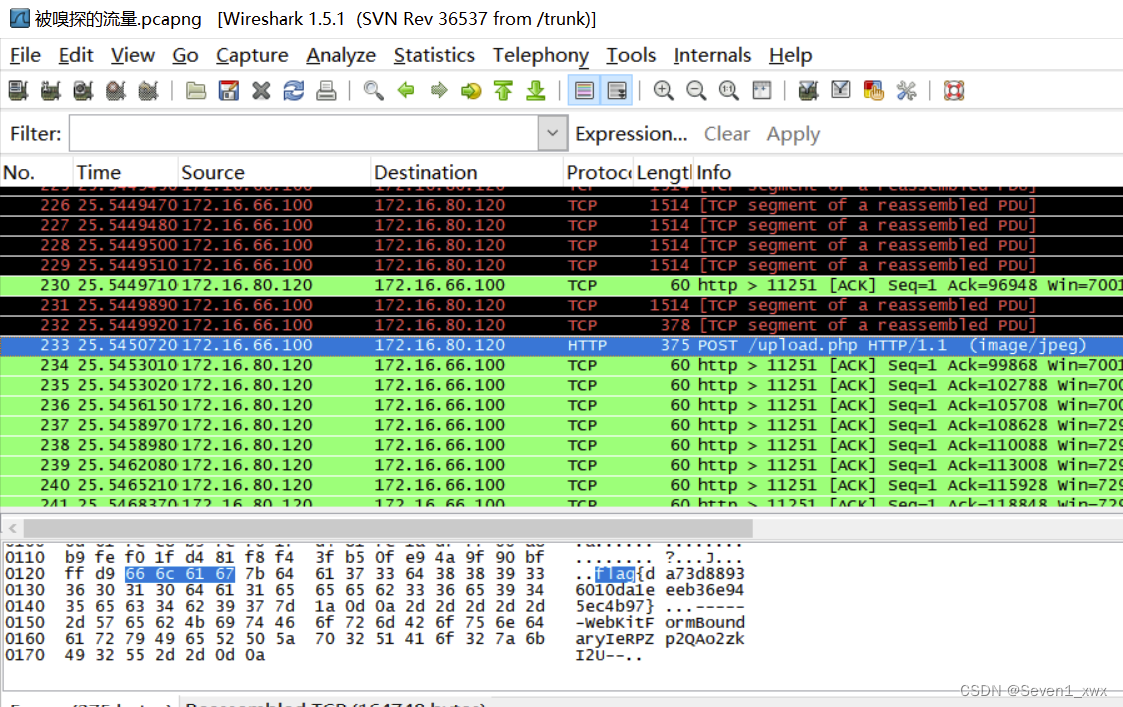Go forward in packet history arrow
The image size is (1123, 707).
coord(438,90)
